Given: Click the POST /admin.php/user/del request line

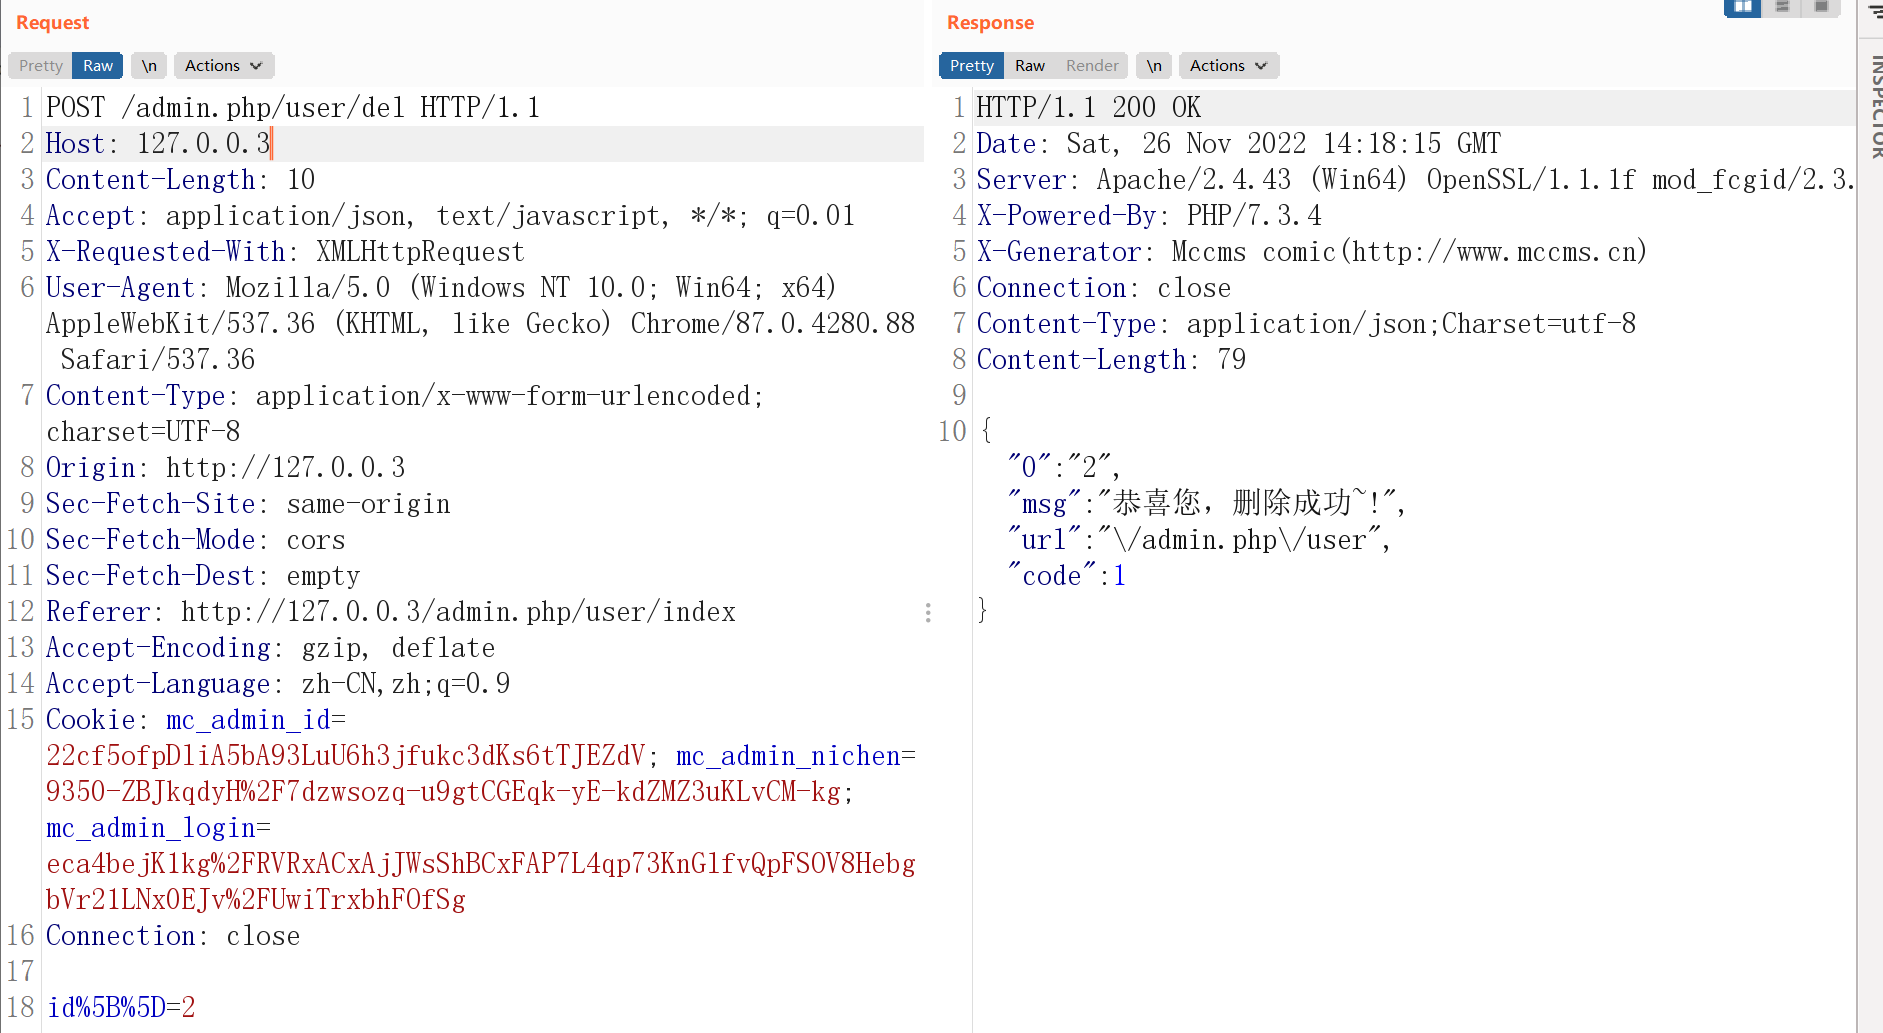Looking at the screenshot, I should click(293, 108).
